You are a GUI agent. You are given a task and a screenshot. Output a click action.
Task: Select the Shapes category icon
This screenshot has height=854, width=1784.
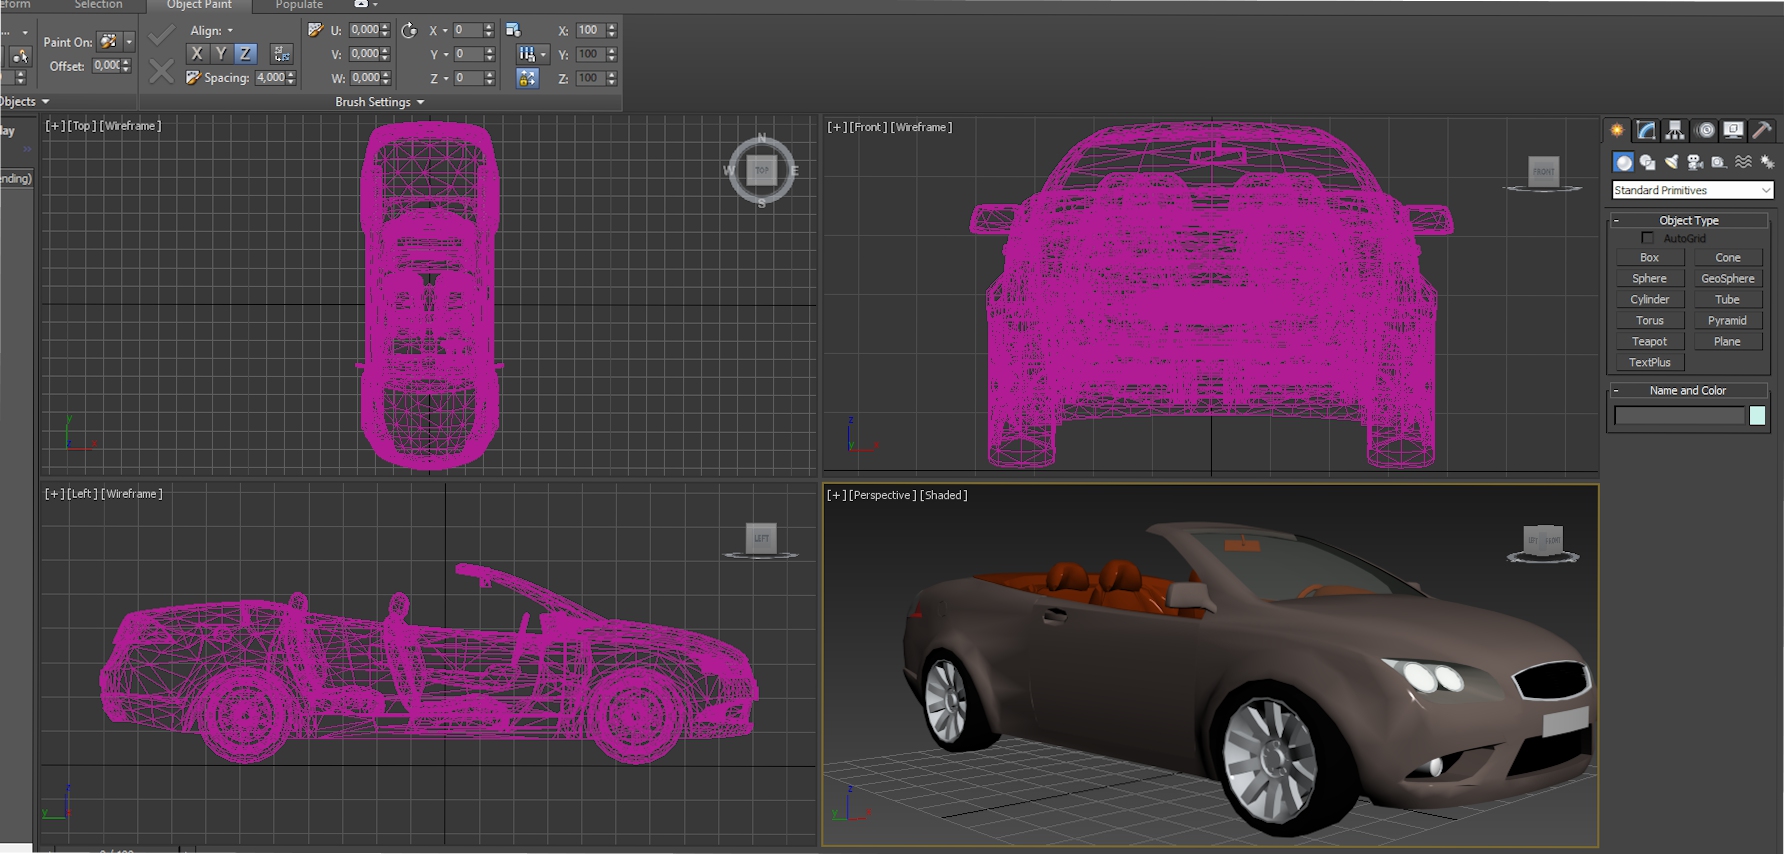click(x=1647, y=162)
